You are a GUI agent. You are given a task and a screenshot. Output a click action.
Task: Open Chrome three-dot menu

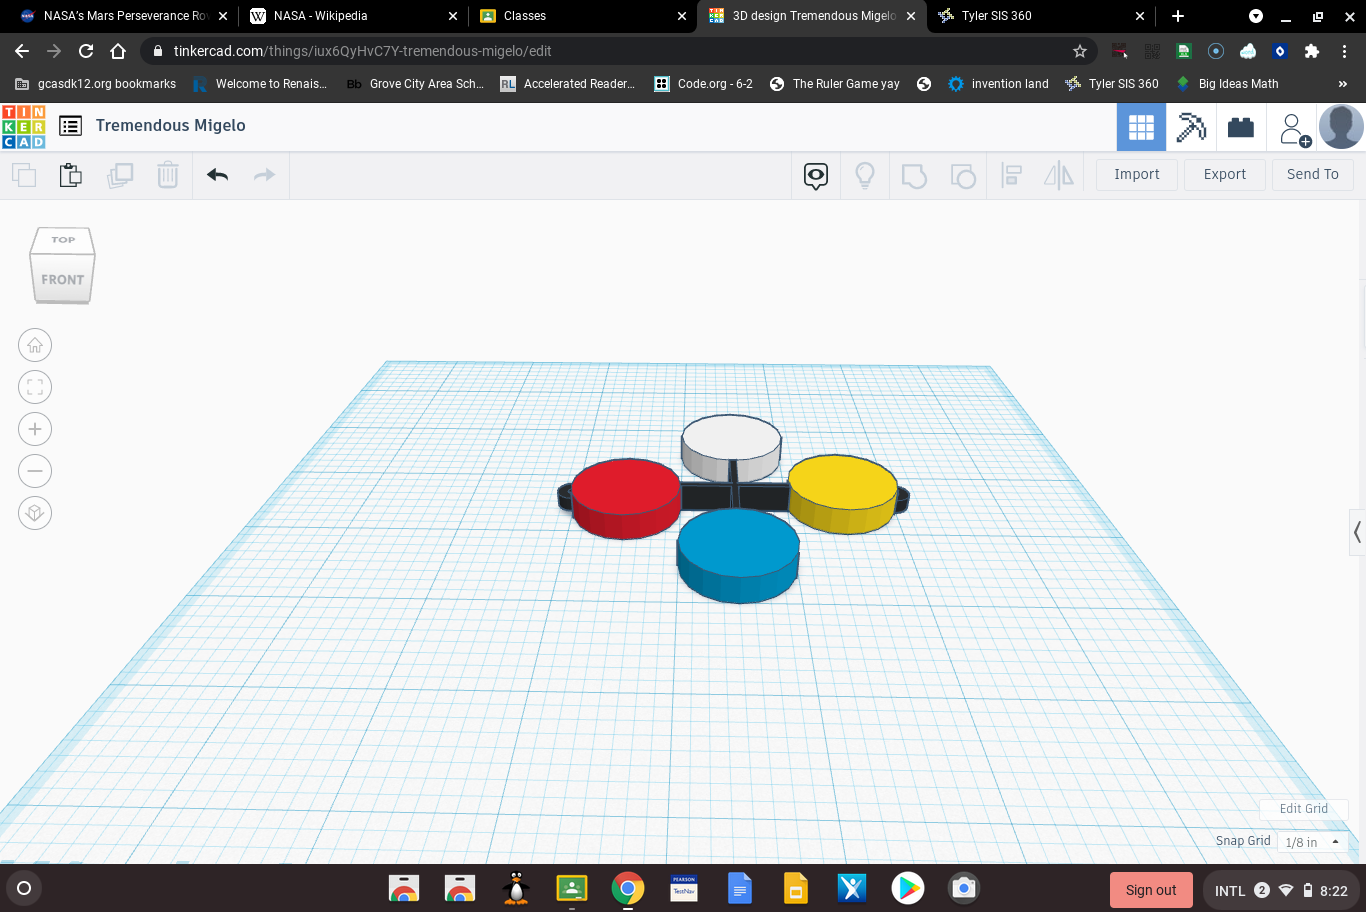pyautogui.click(x=1344, y=51)
